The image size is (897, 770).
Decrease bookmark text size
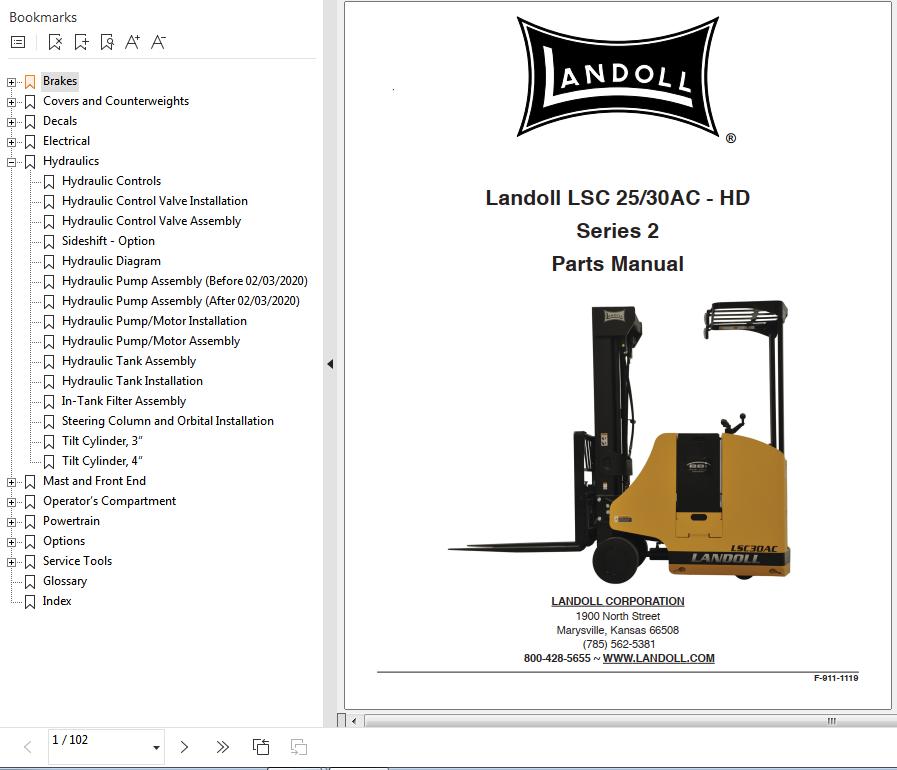coord(158,42)
